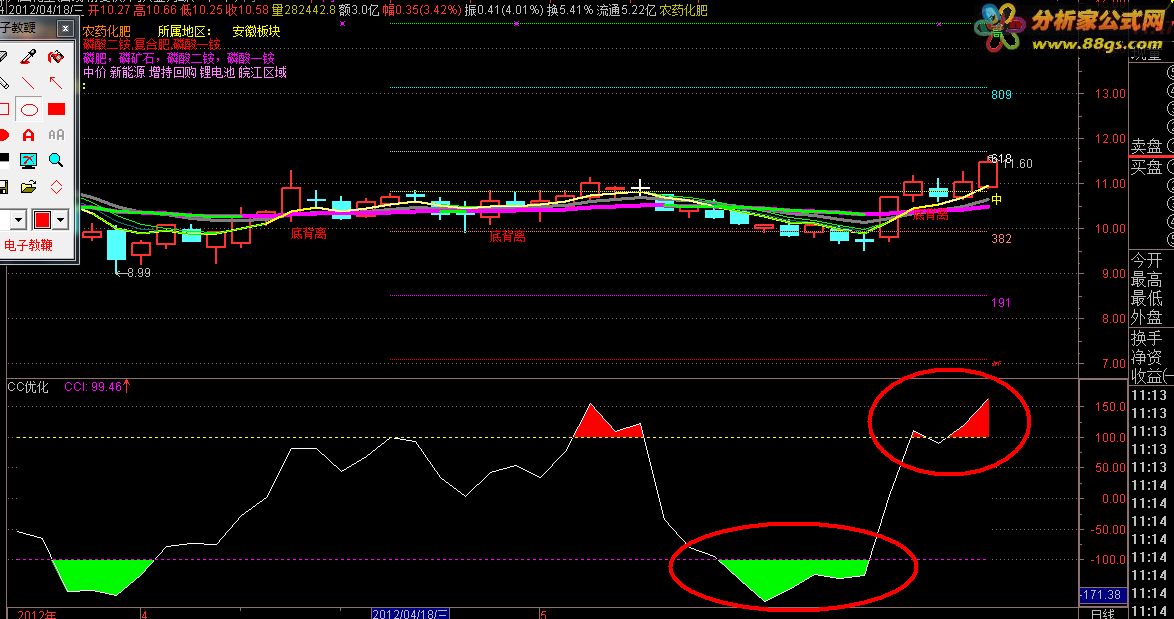1174x619 pixels.
Task: Click the 增持回购 concept tag
Action: tap(173, 73)
